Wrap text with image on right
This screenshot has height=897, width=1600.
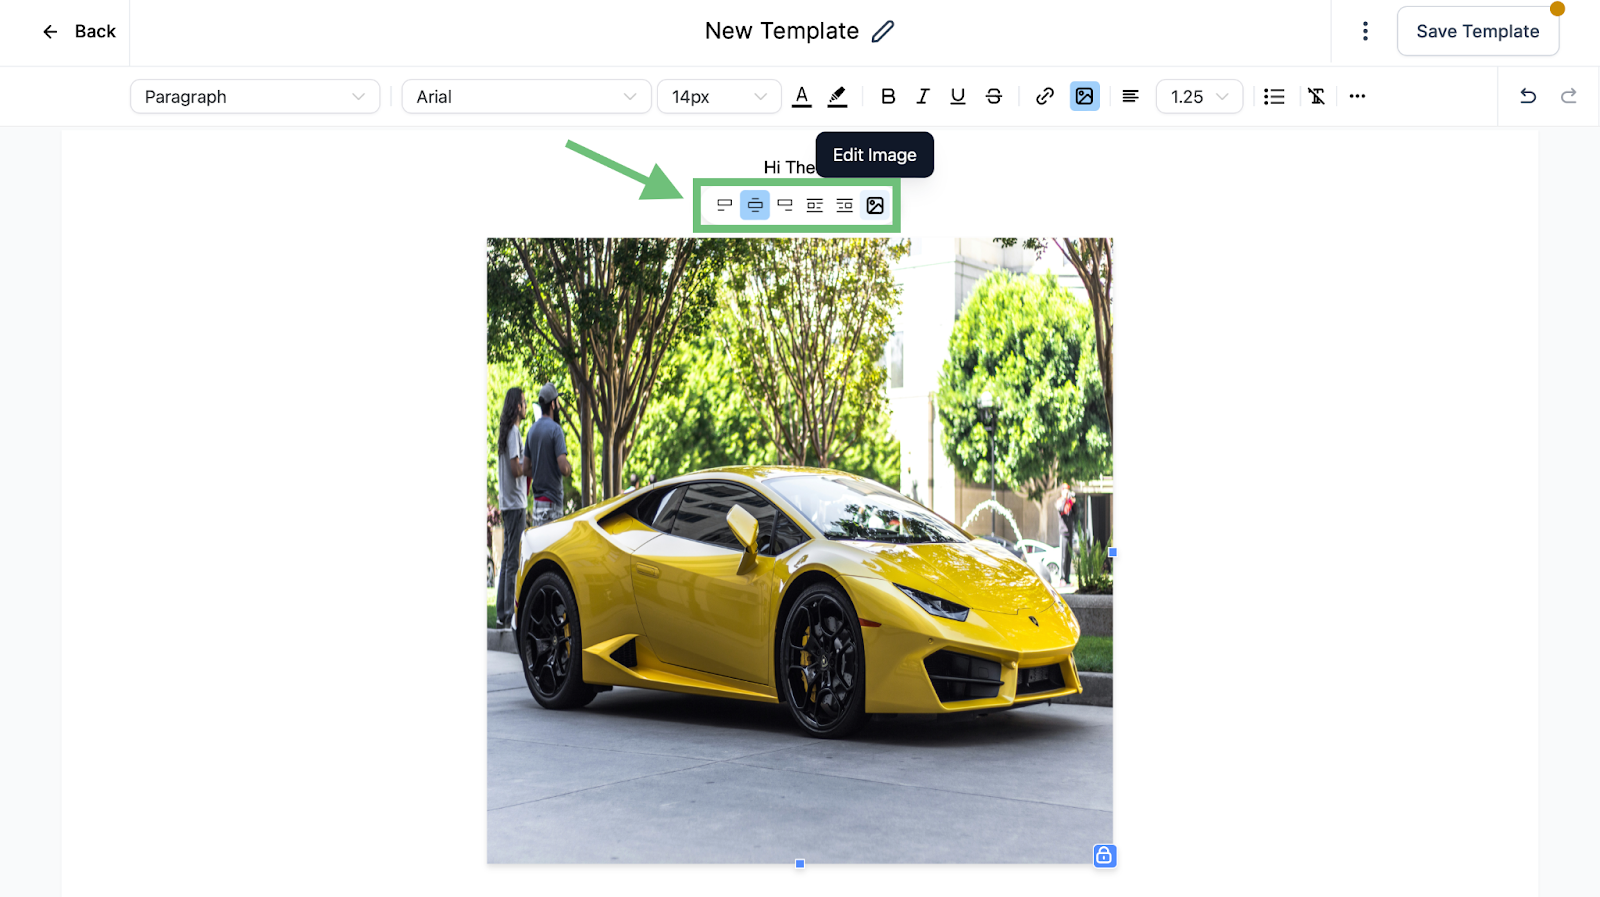[845, 205]
